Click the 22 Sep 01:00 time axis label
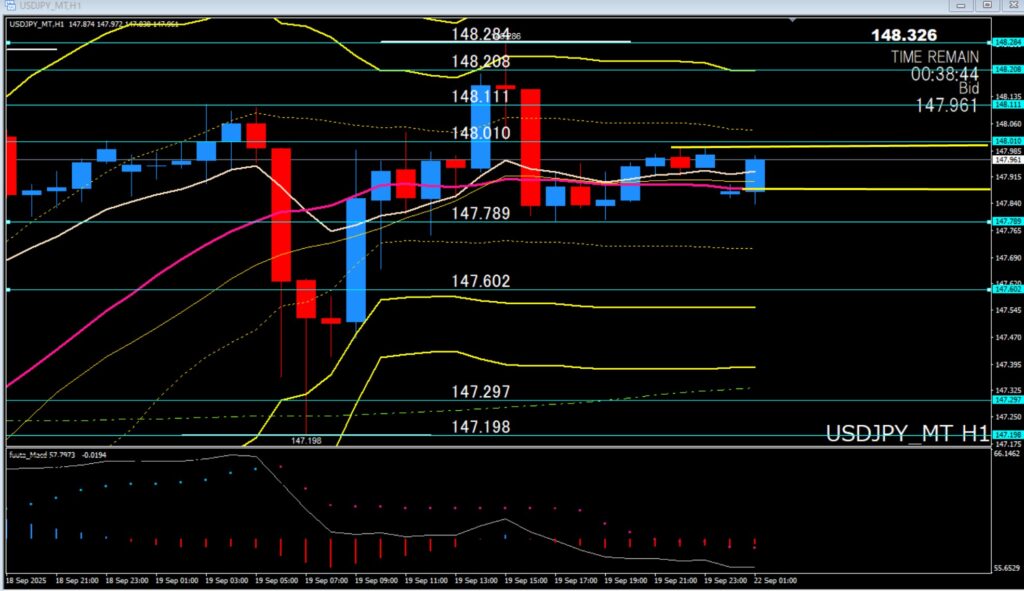This screenshot has height=591, width=1024. [774, 580]
